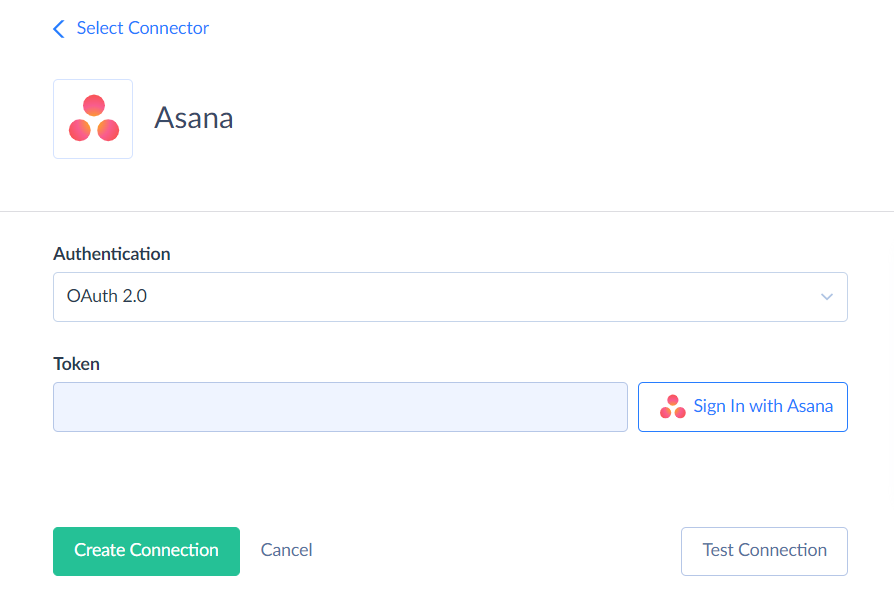Viewport: 894px width, 599px height.
Task: Click inside the Token input field
Action: (x=340, y=406)
